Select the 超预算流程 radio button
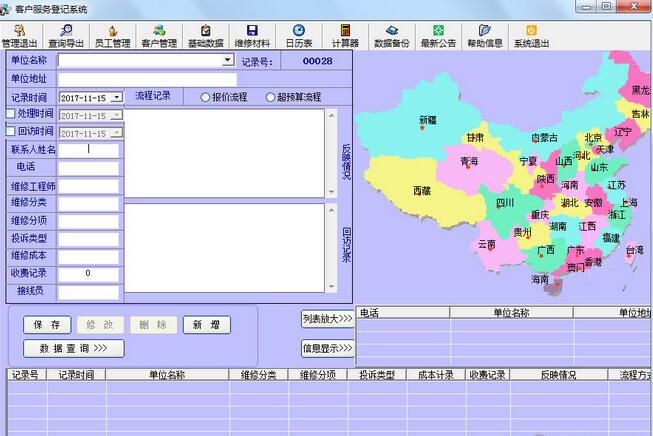The height and width of the screenshot is (436, 653). (x=270, y=97)
